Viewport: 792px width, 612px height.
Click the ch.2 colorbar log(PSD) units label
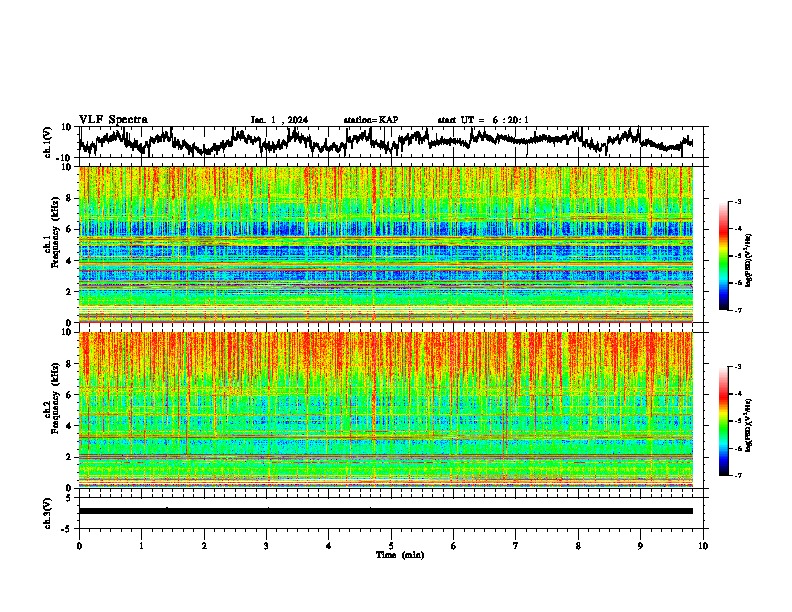pos(749,425)
